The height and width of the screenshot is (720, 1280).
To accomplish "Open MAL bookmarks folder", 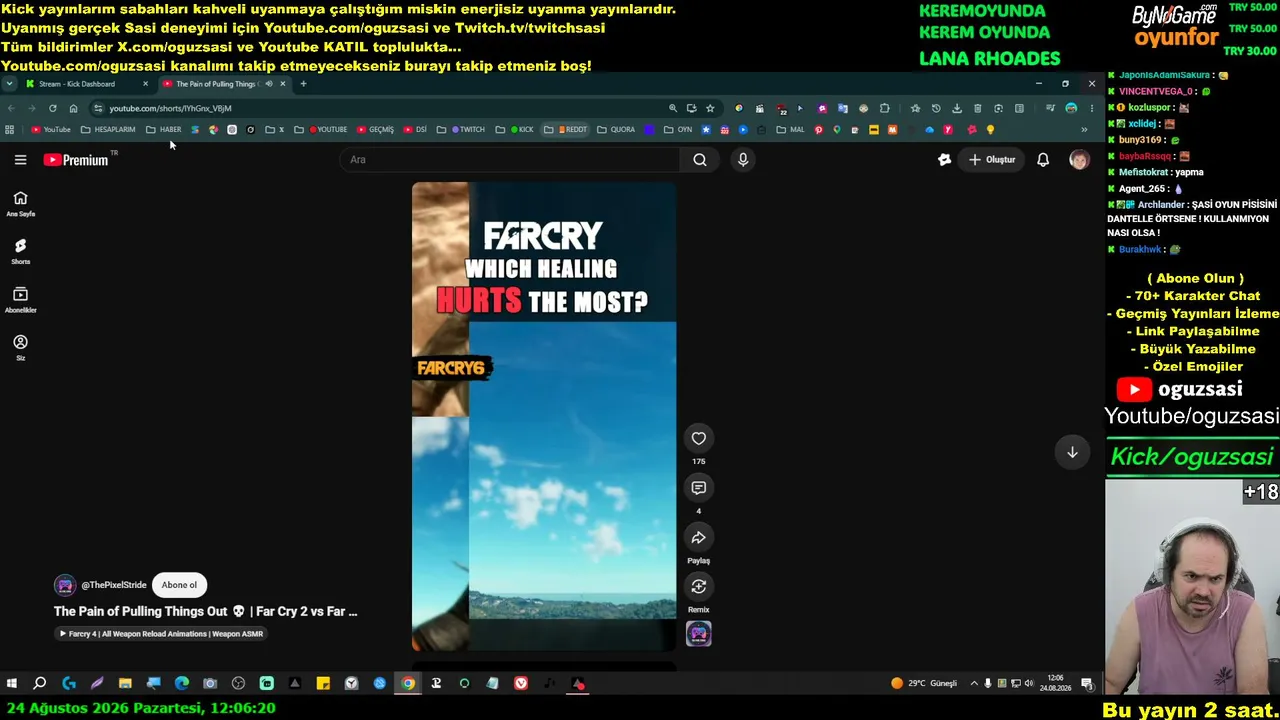I will (x=790, y=130).
